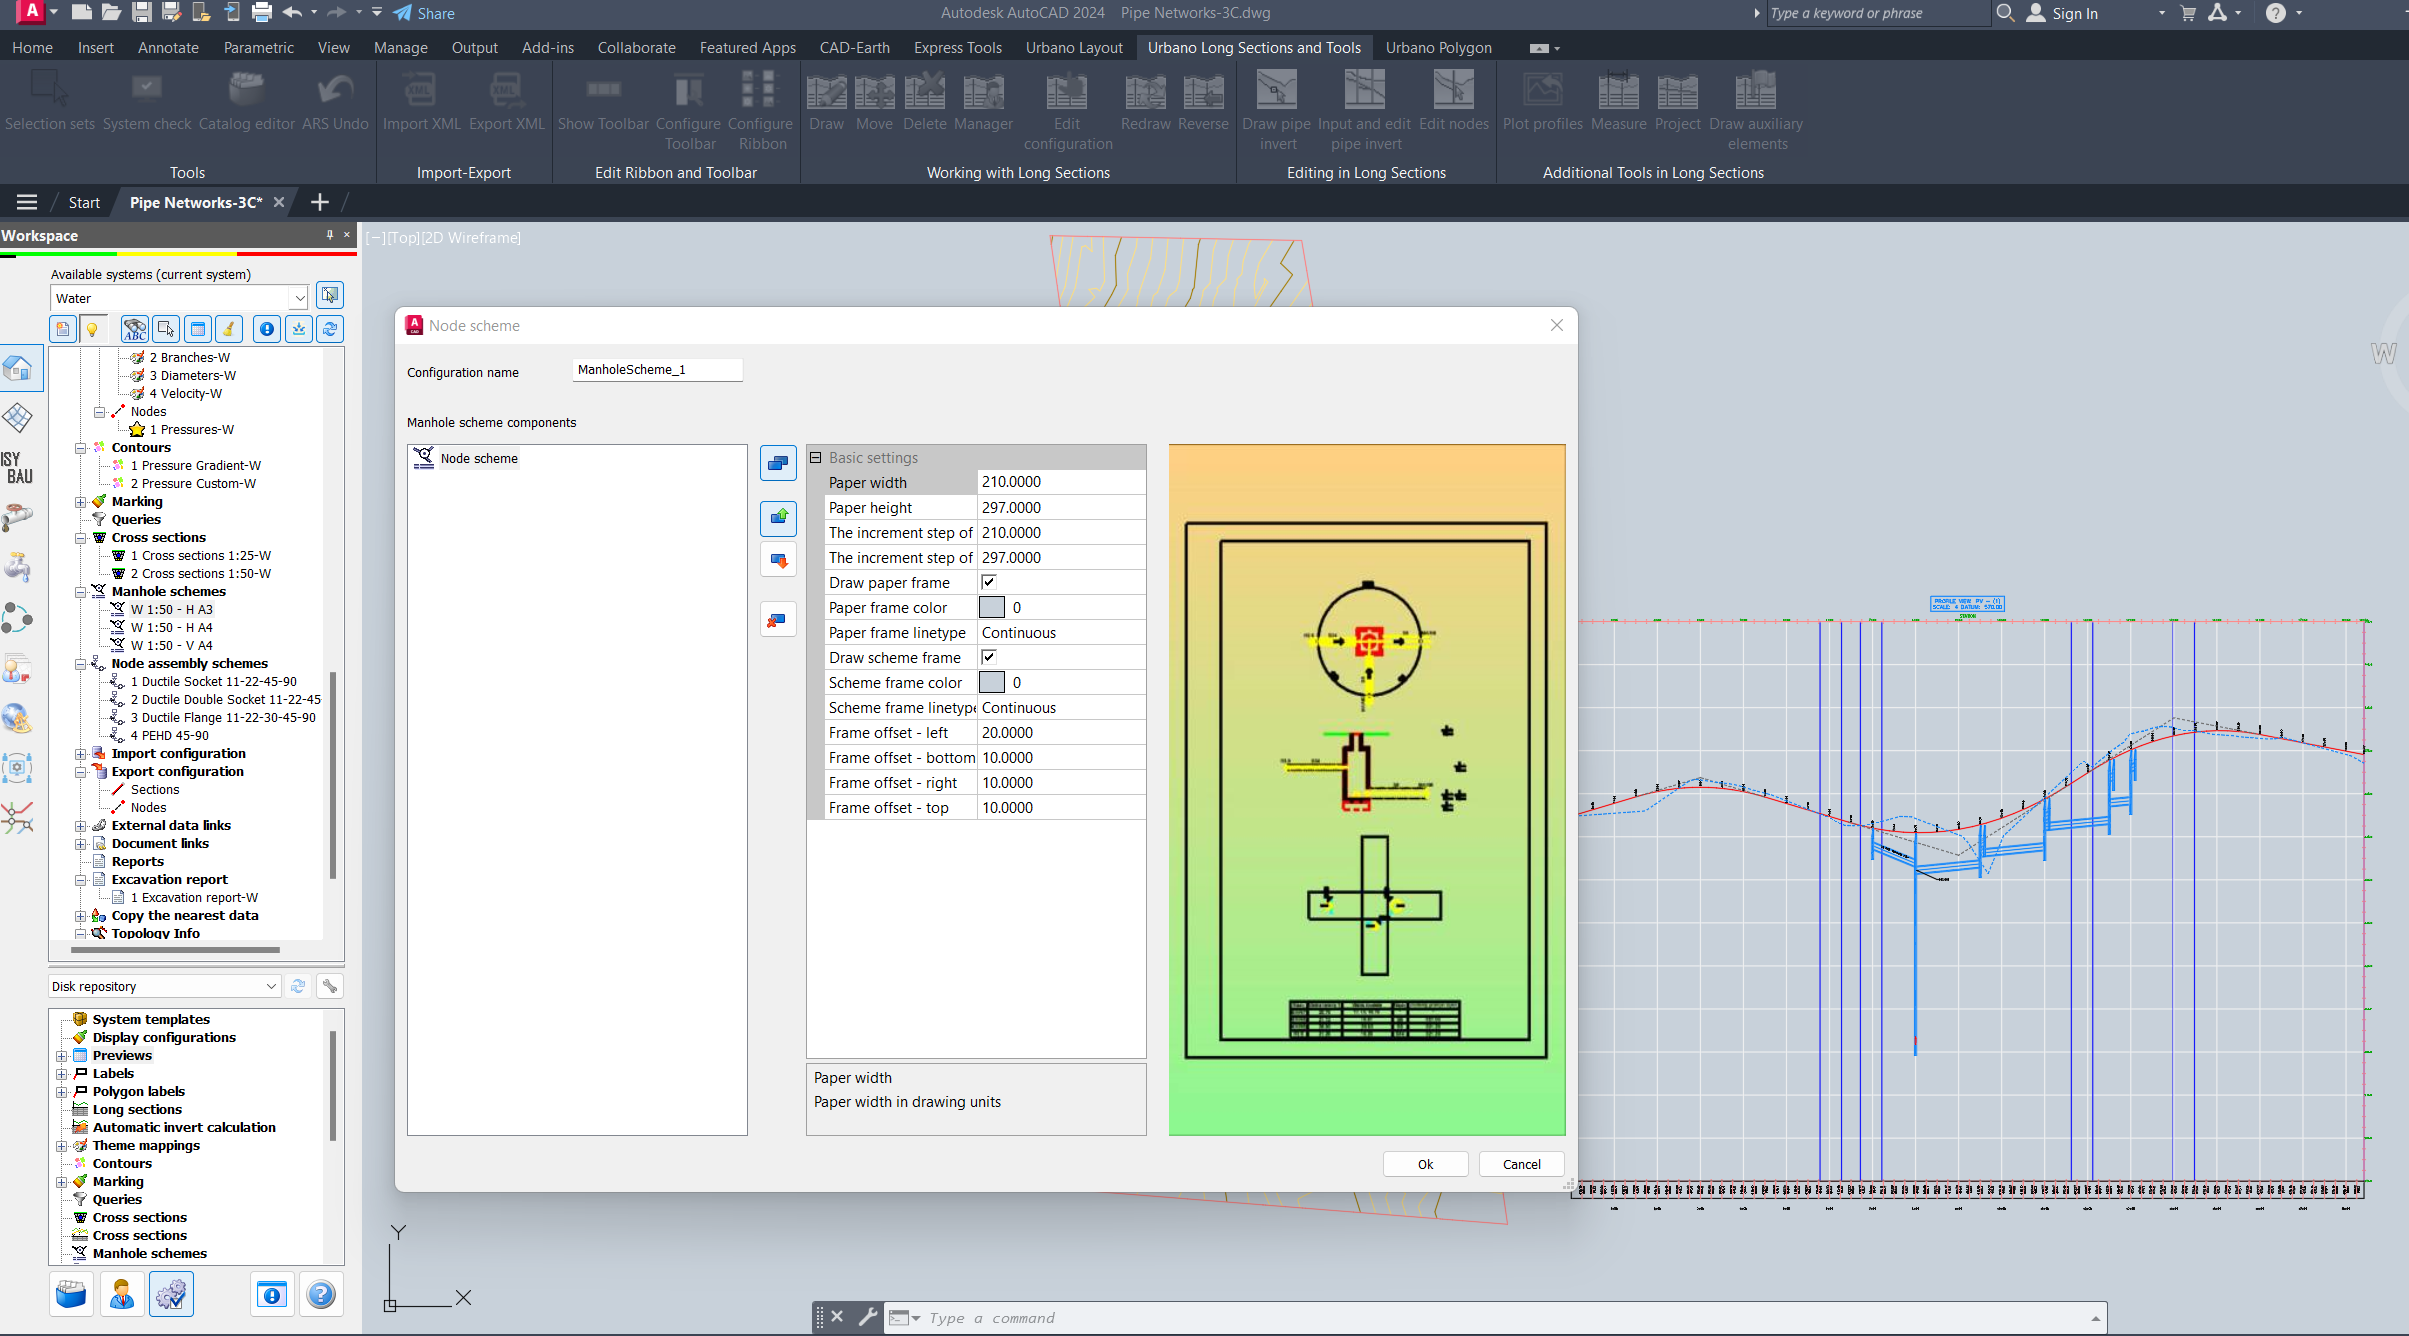Open the Water system dropdown
Image resolution: width=2409 pixels, height=1336 pixels.
pyautogui.click(x=299, y=298)
